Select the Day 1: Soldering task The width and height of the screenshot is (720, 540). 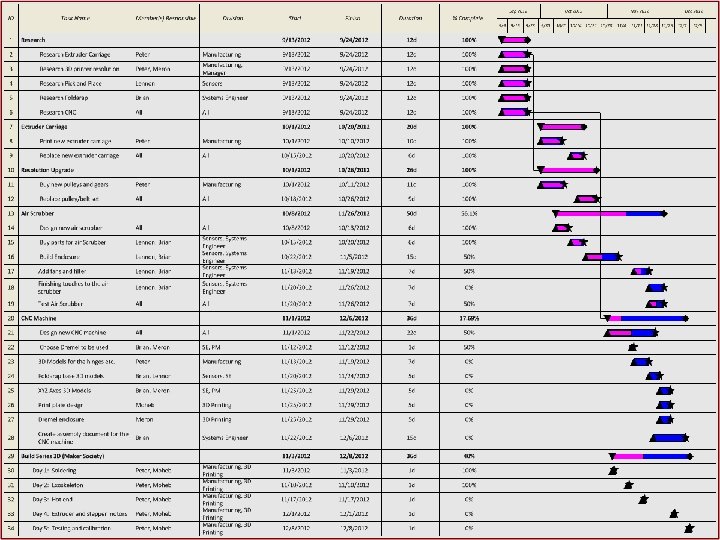coord(54,470)
